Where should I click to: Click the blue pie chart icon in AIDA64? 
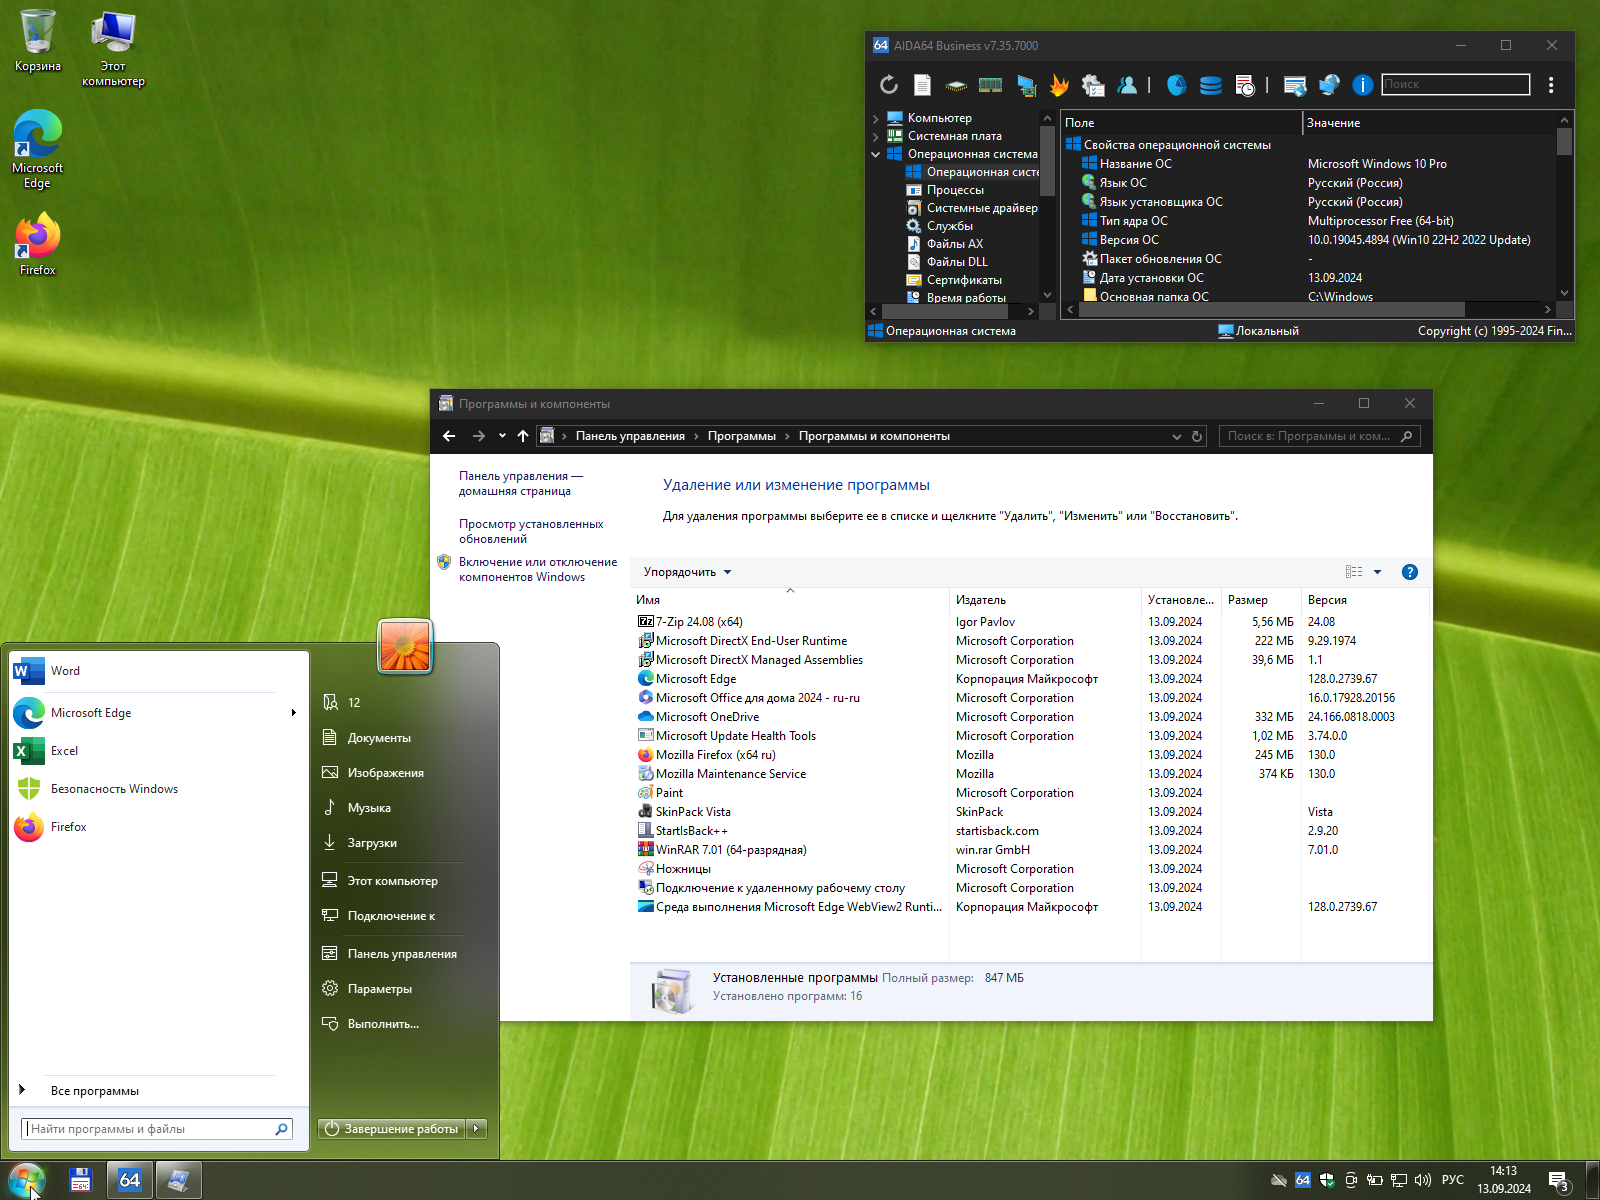tap(1177, 85)
